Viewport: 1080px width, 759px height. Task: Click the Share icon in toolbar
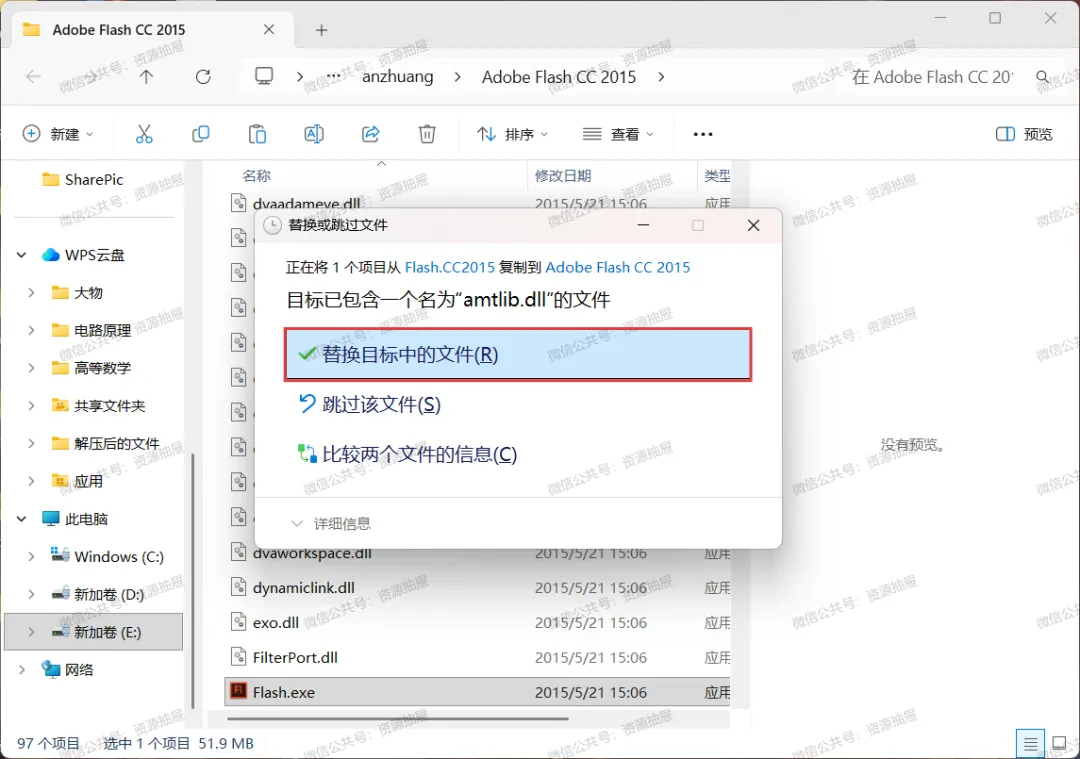371,134
